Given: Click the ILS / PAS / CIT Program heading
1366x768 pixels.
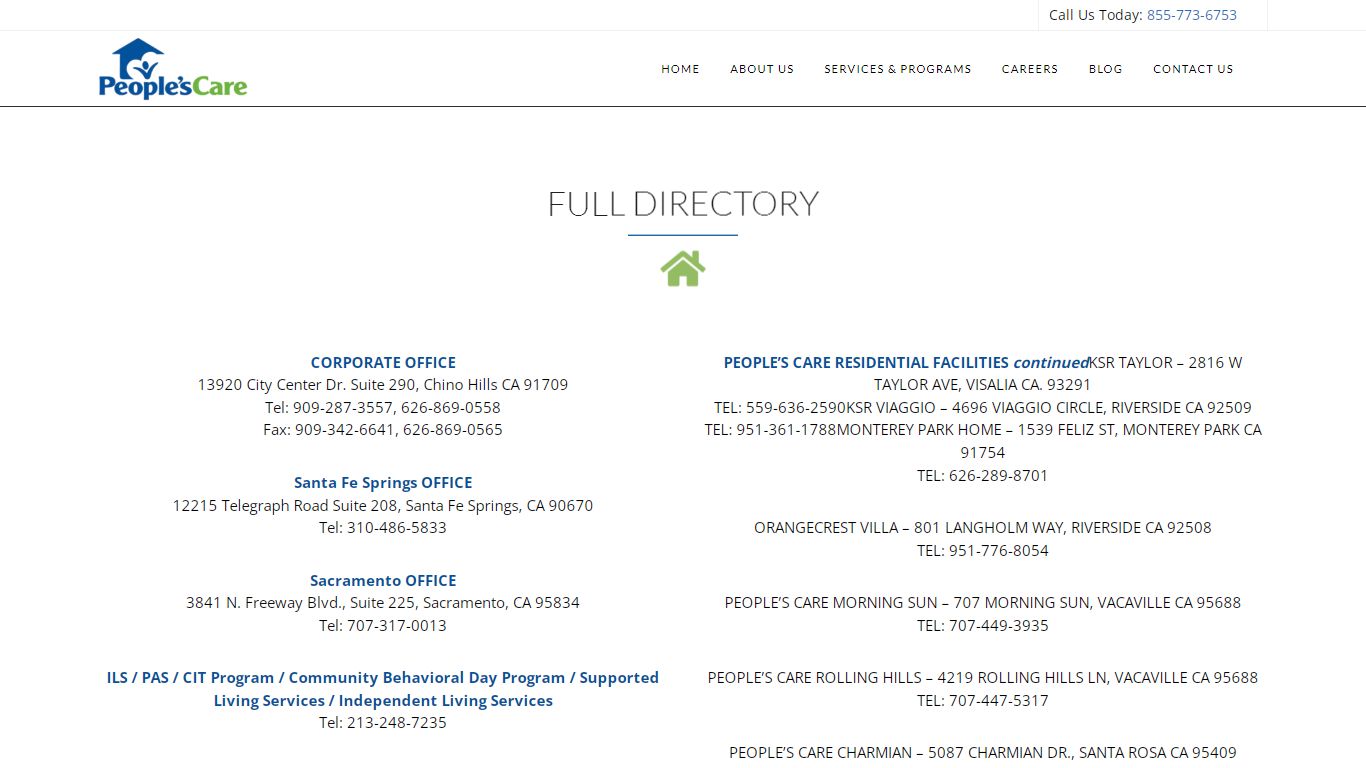Looking at the screenshot, I should click(383, 689).
